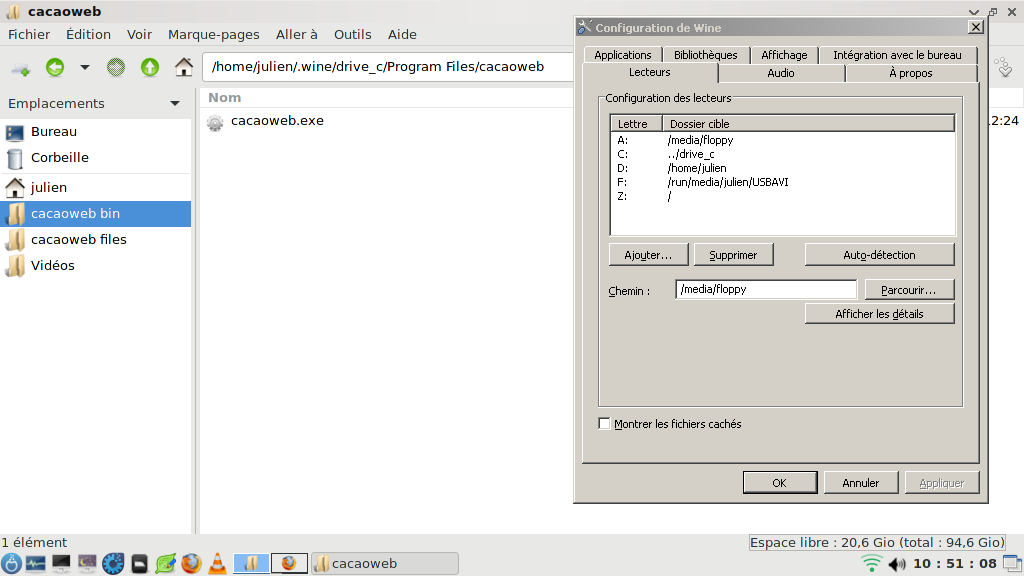
Task: Switch to the Applications tab in Wine config
Action: [x=622, y=55]
